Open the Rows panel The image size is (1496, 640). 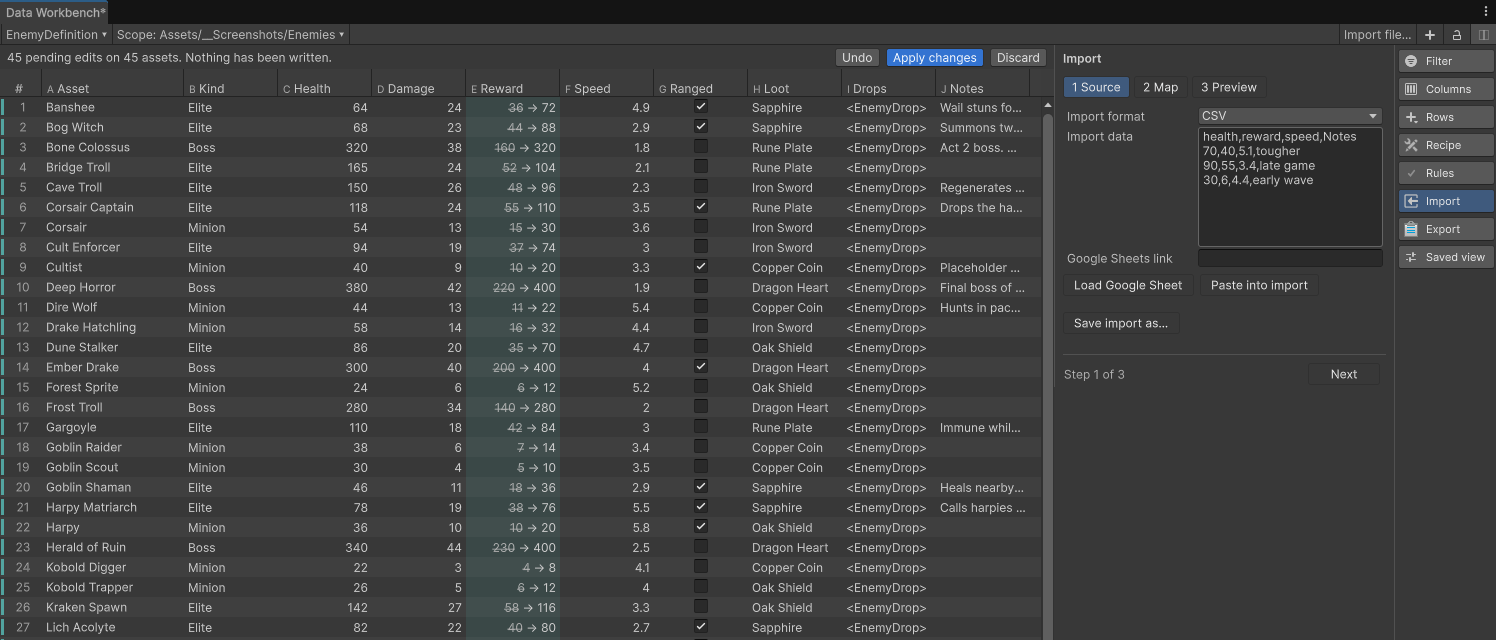coord(1445,117)
